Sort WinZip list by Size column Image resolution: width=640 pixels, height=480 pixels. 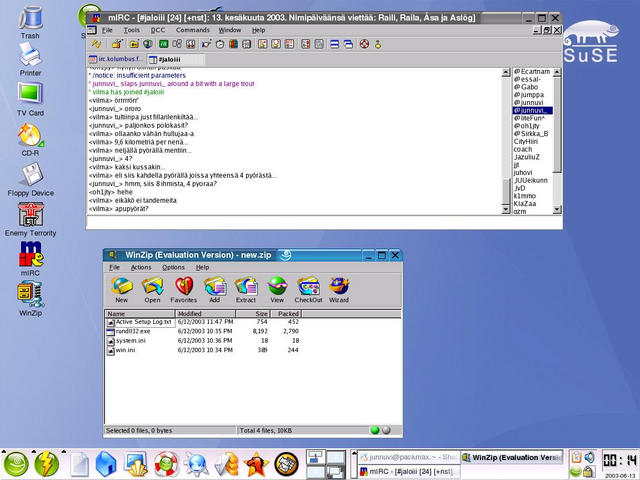coord(253,313)
